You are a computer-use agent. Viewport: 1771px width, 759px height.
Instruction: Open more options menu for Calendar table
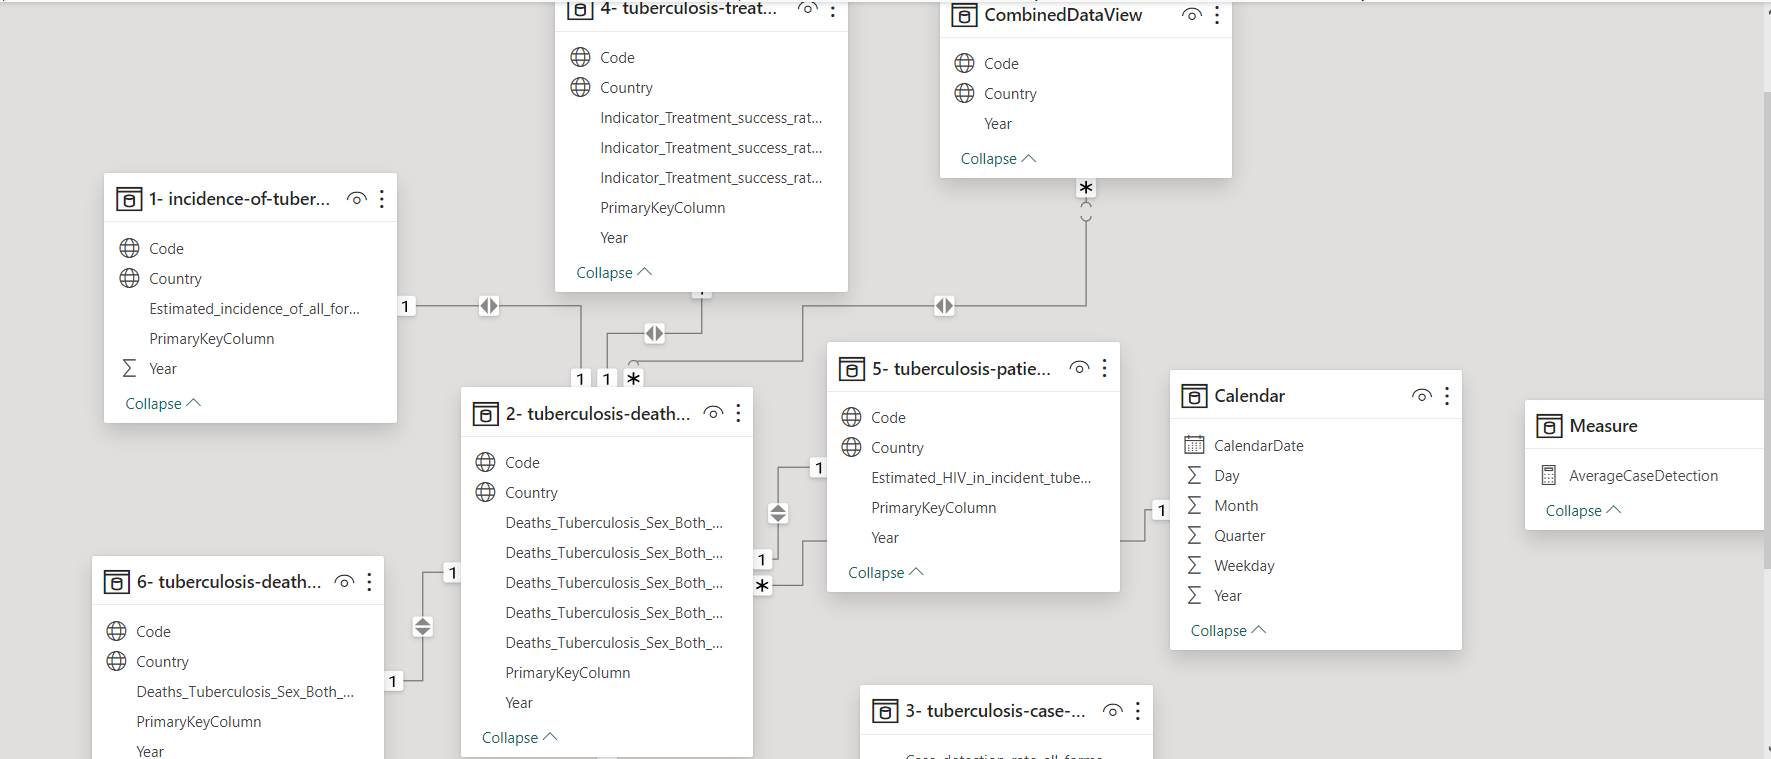click(1447, 396)
